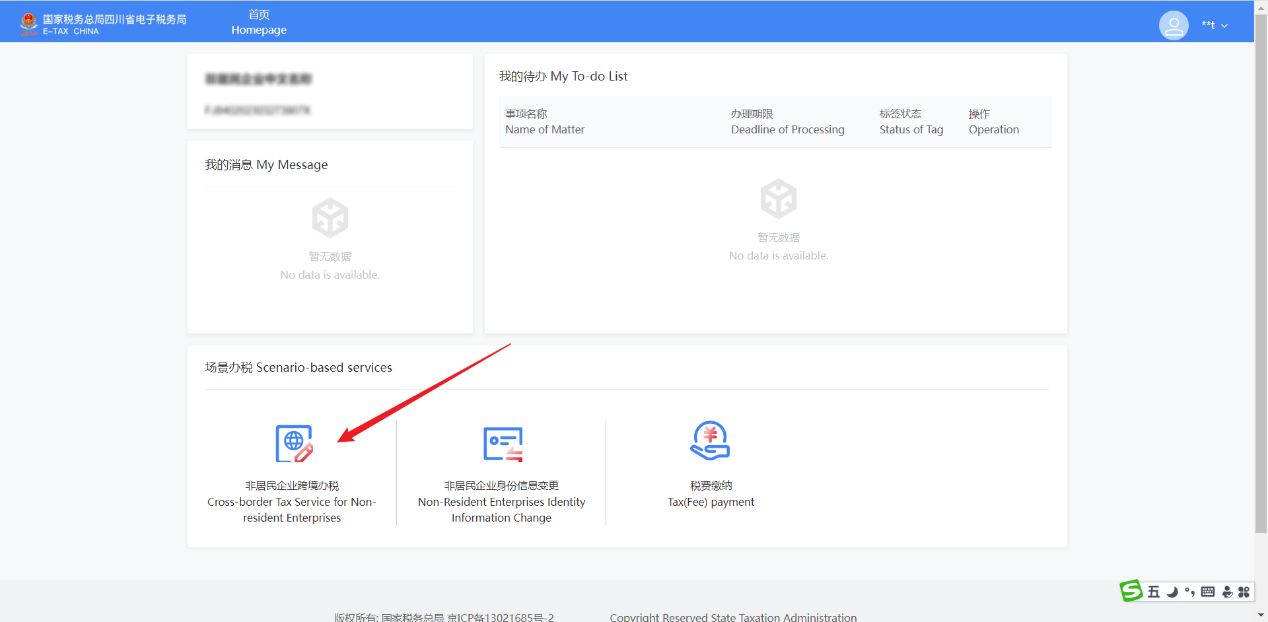Expand the account dropdown chevron

pos(1224,26)
